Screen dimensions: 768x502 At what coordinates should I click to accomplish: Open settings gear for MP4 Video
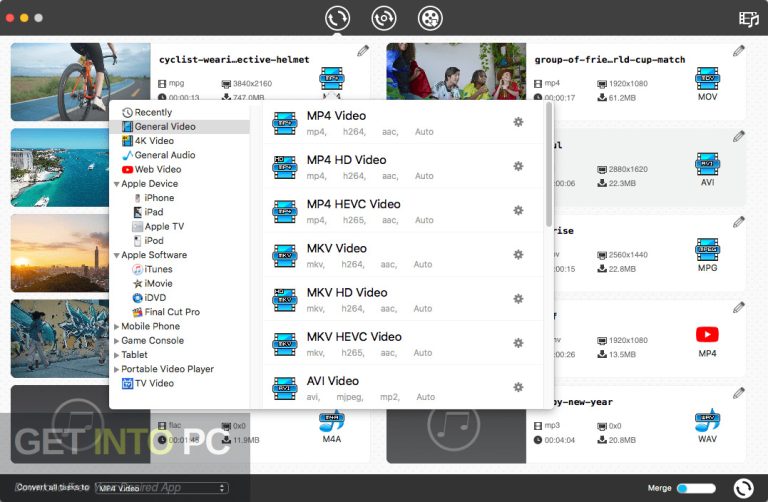click(x=518, y=122)
